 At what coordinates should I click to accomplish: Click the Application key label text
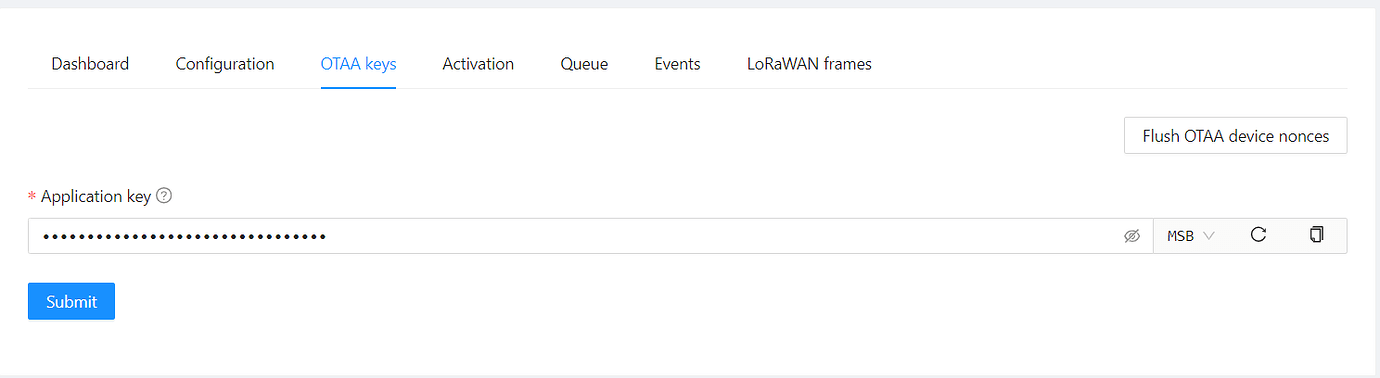pos(96,196)
